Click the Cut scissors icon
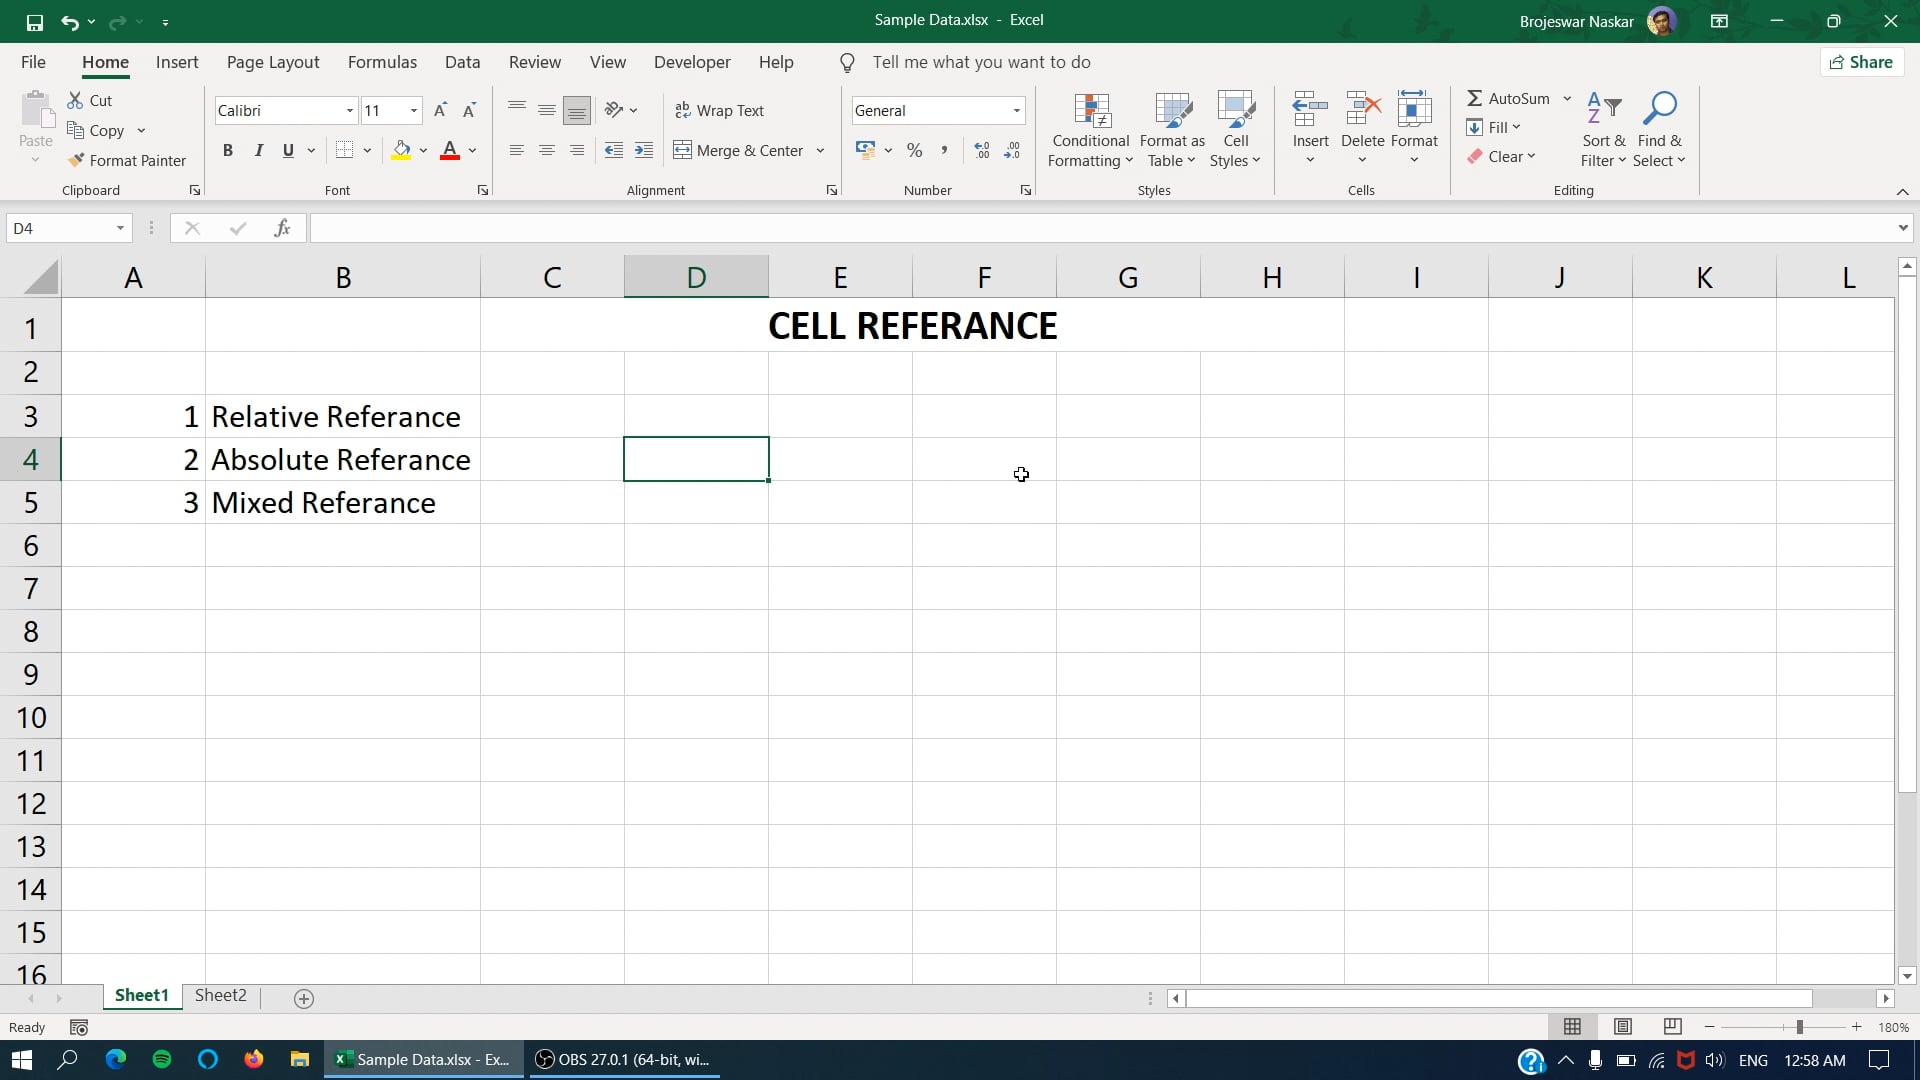This screenshot has width=1920, height=1080. [75, 100]
